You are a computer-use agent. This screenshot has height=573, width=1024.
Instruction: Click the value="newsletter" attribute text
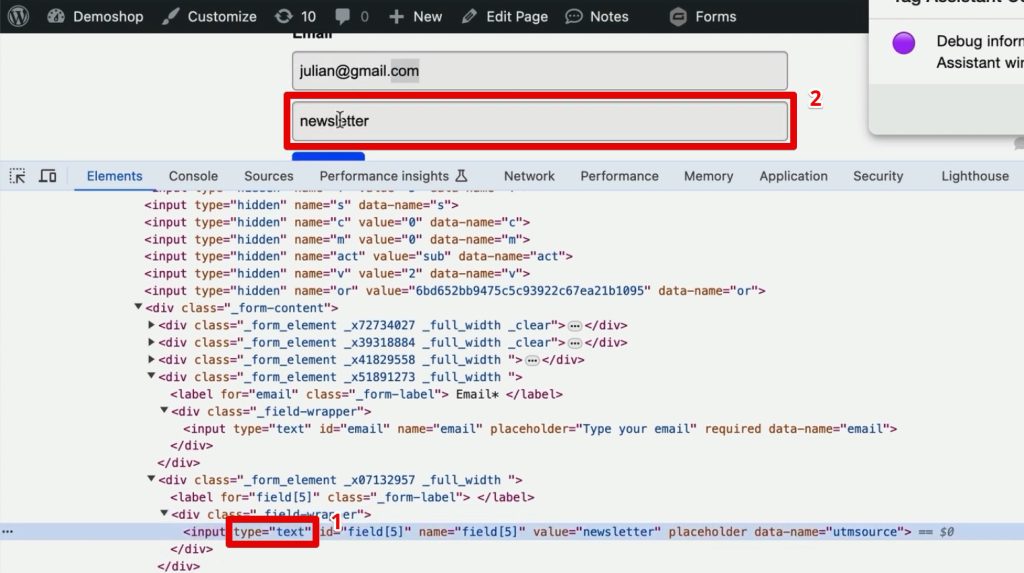click(597, 531)
